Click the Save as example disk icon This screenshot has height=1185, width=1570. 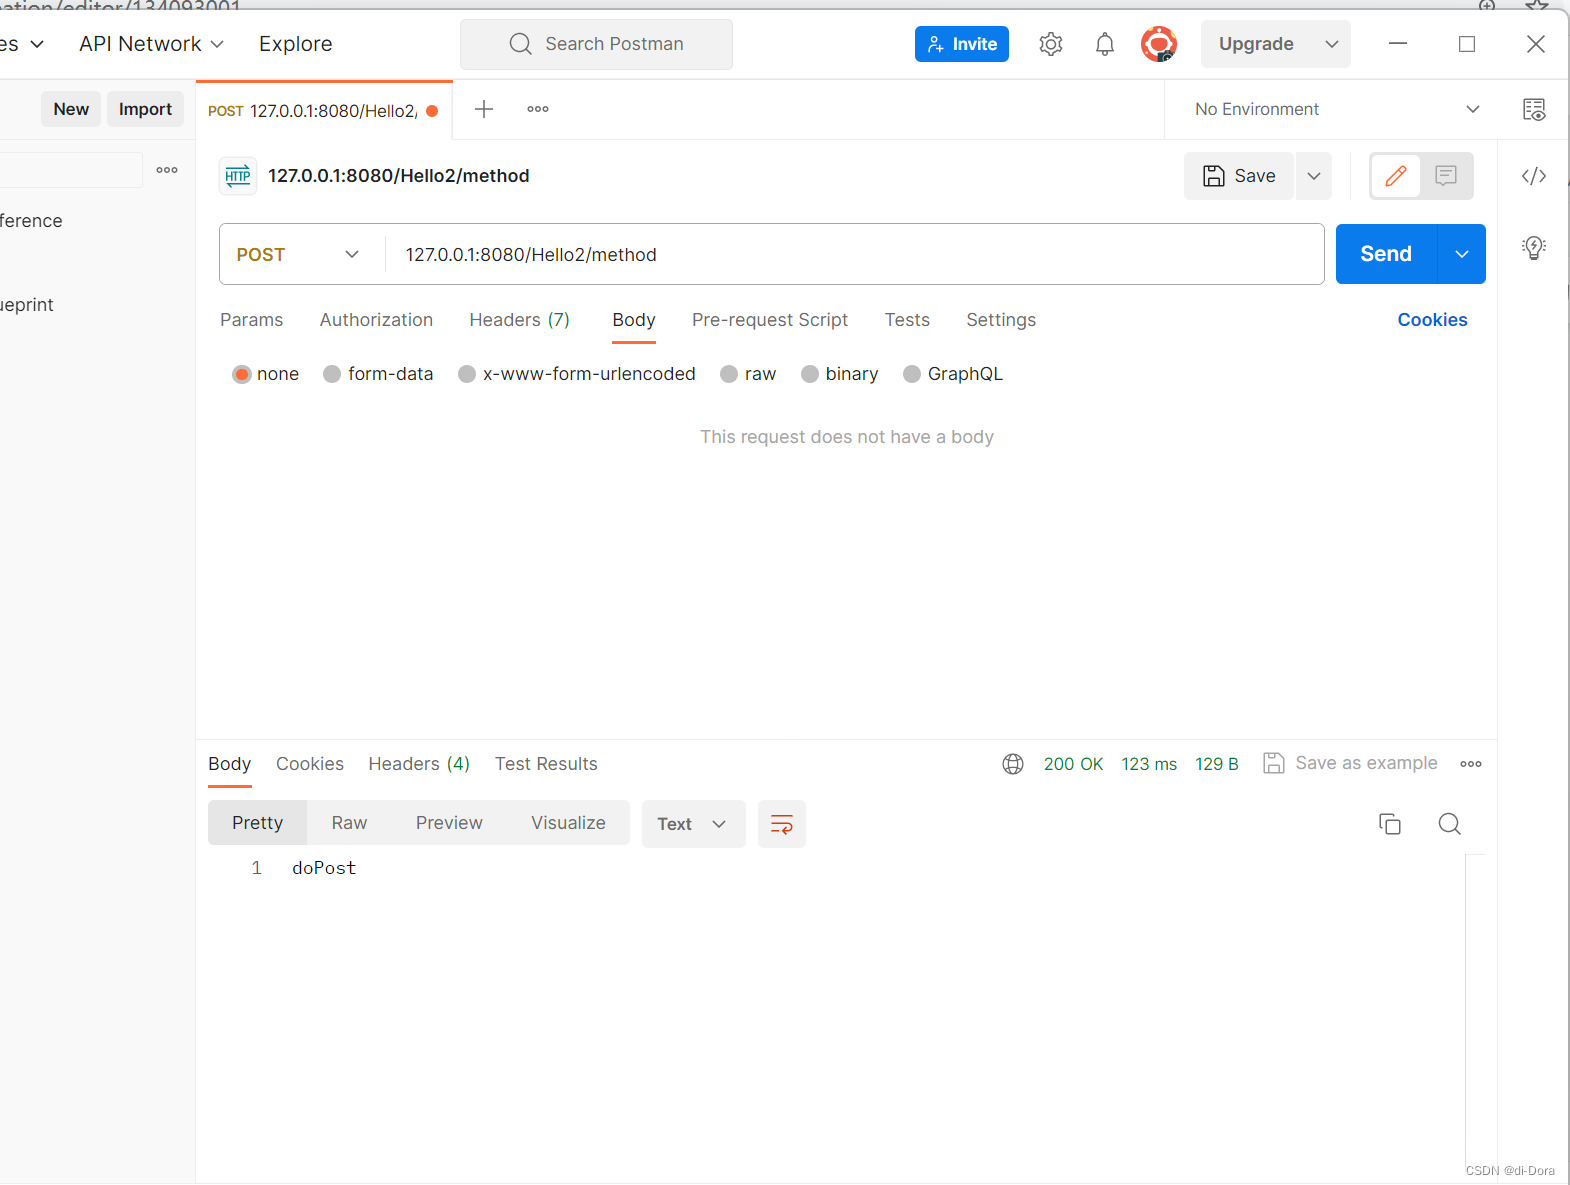(1273, 764)
